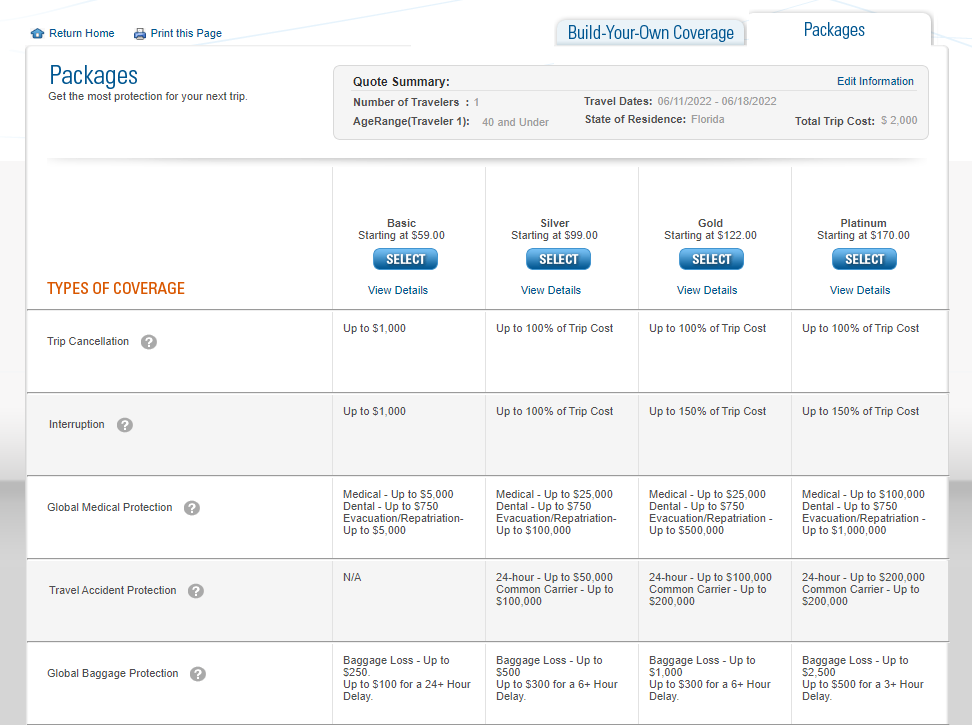Select the Platinum package
This screenshot has height=725, width=972.
pyautogui.click(x=864, y=259)
